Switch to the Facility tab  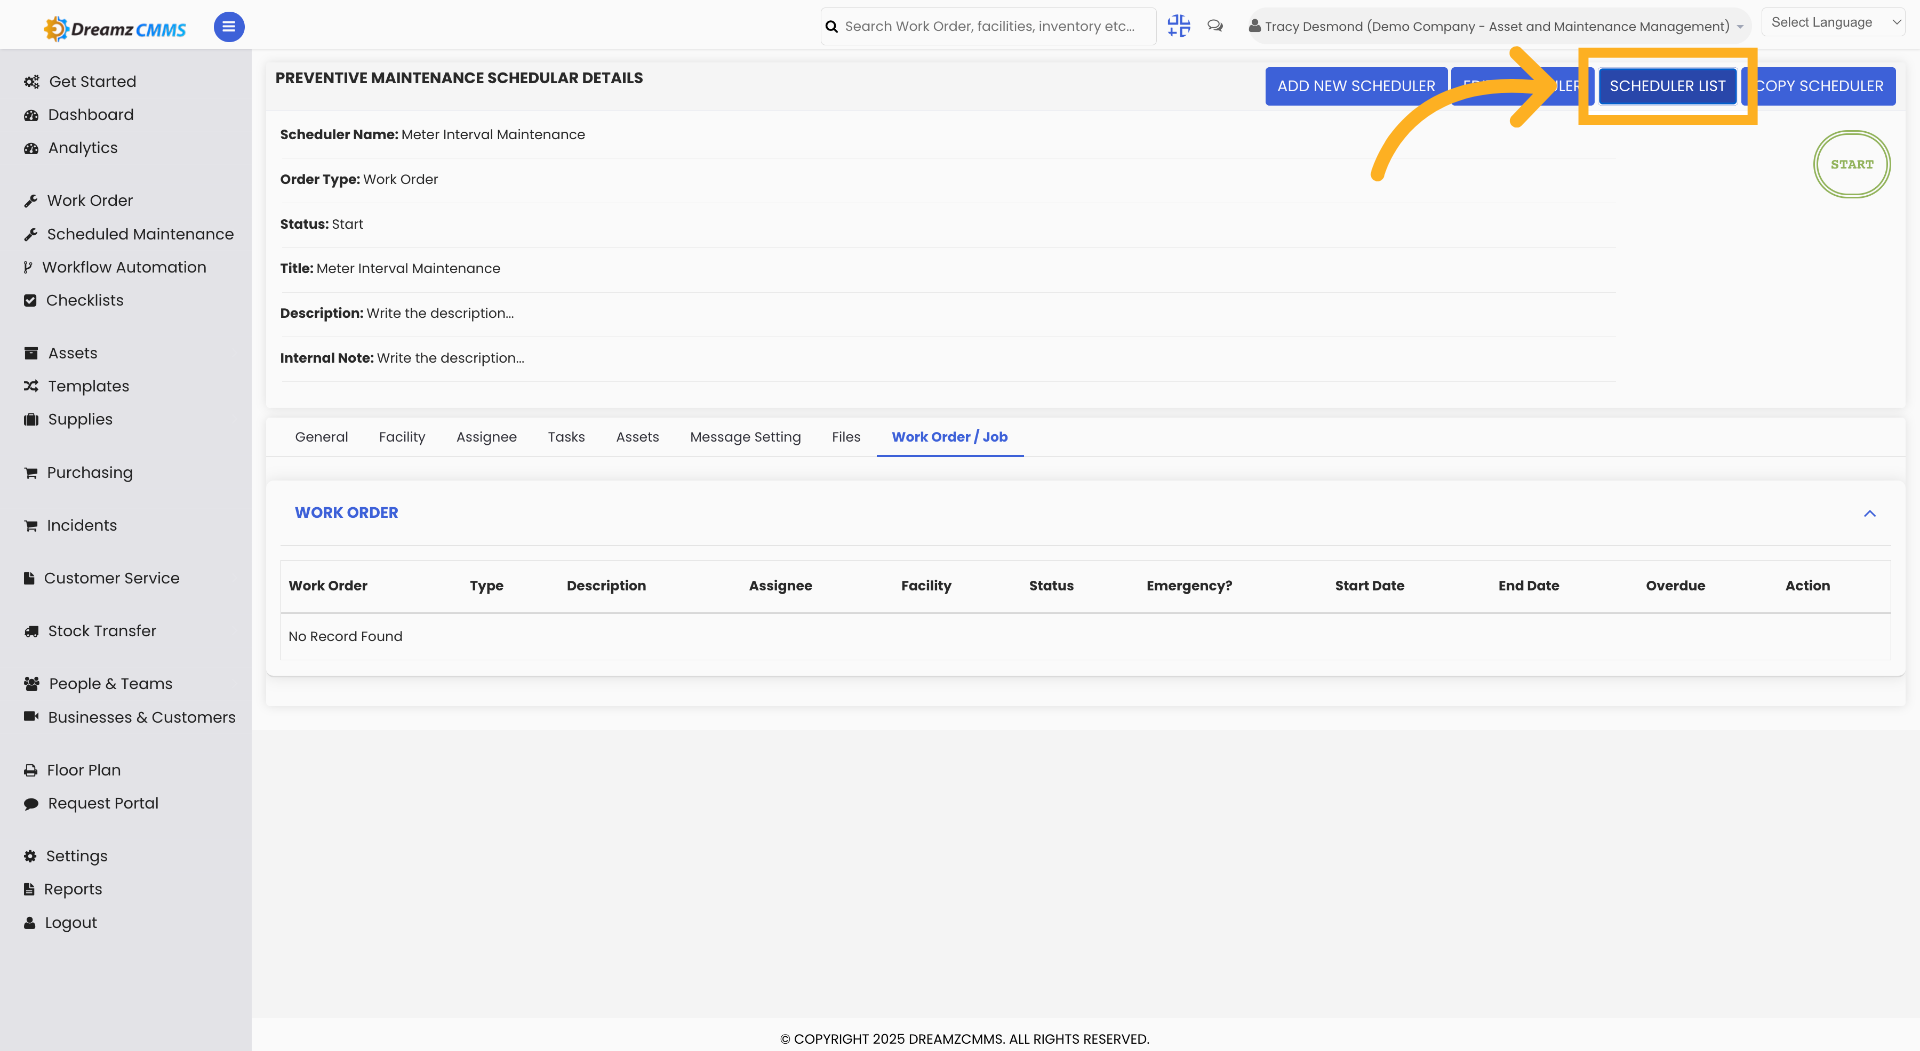click(x=402, y=437)
